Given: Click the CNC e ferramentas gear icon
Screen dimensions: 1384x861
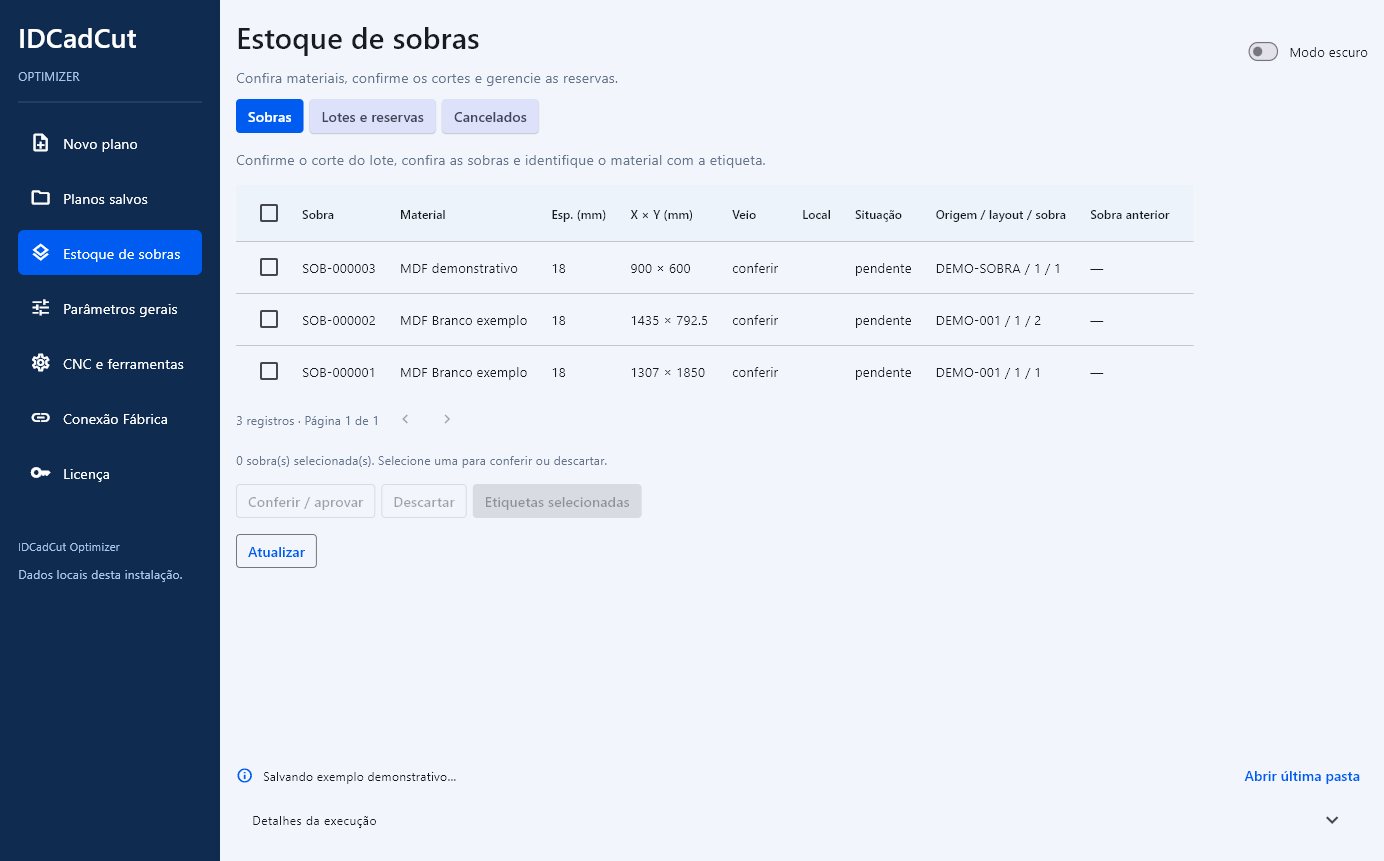Looking at the screenshot, I should coord(40,363).
